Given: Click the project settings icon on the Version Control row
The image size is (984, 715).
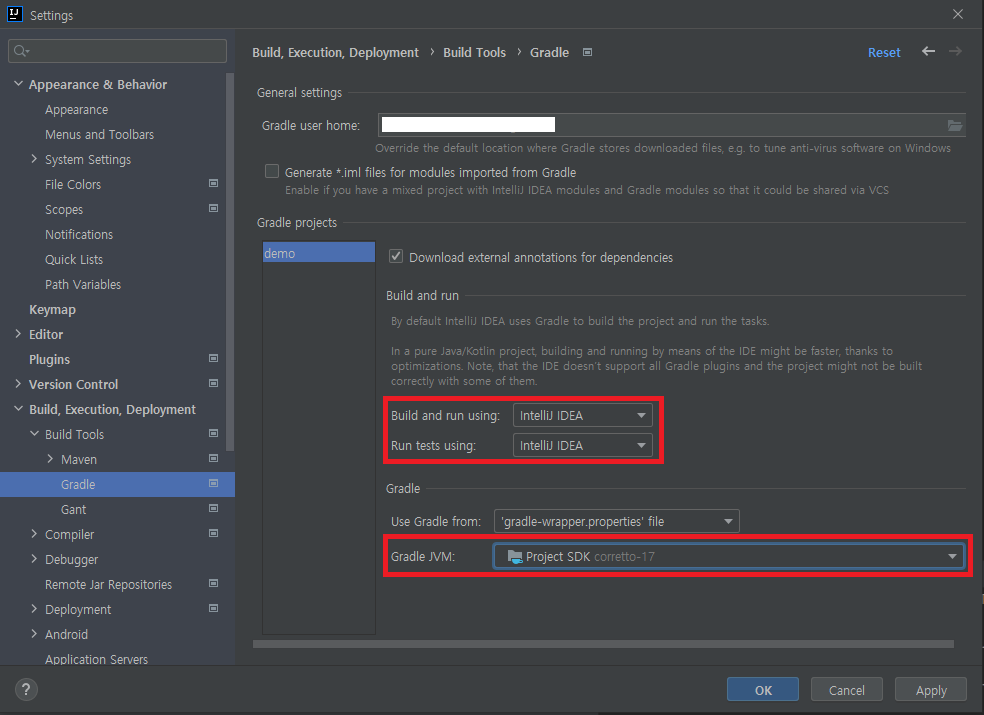Looking at the screenshot, I should click(213, 384).
